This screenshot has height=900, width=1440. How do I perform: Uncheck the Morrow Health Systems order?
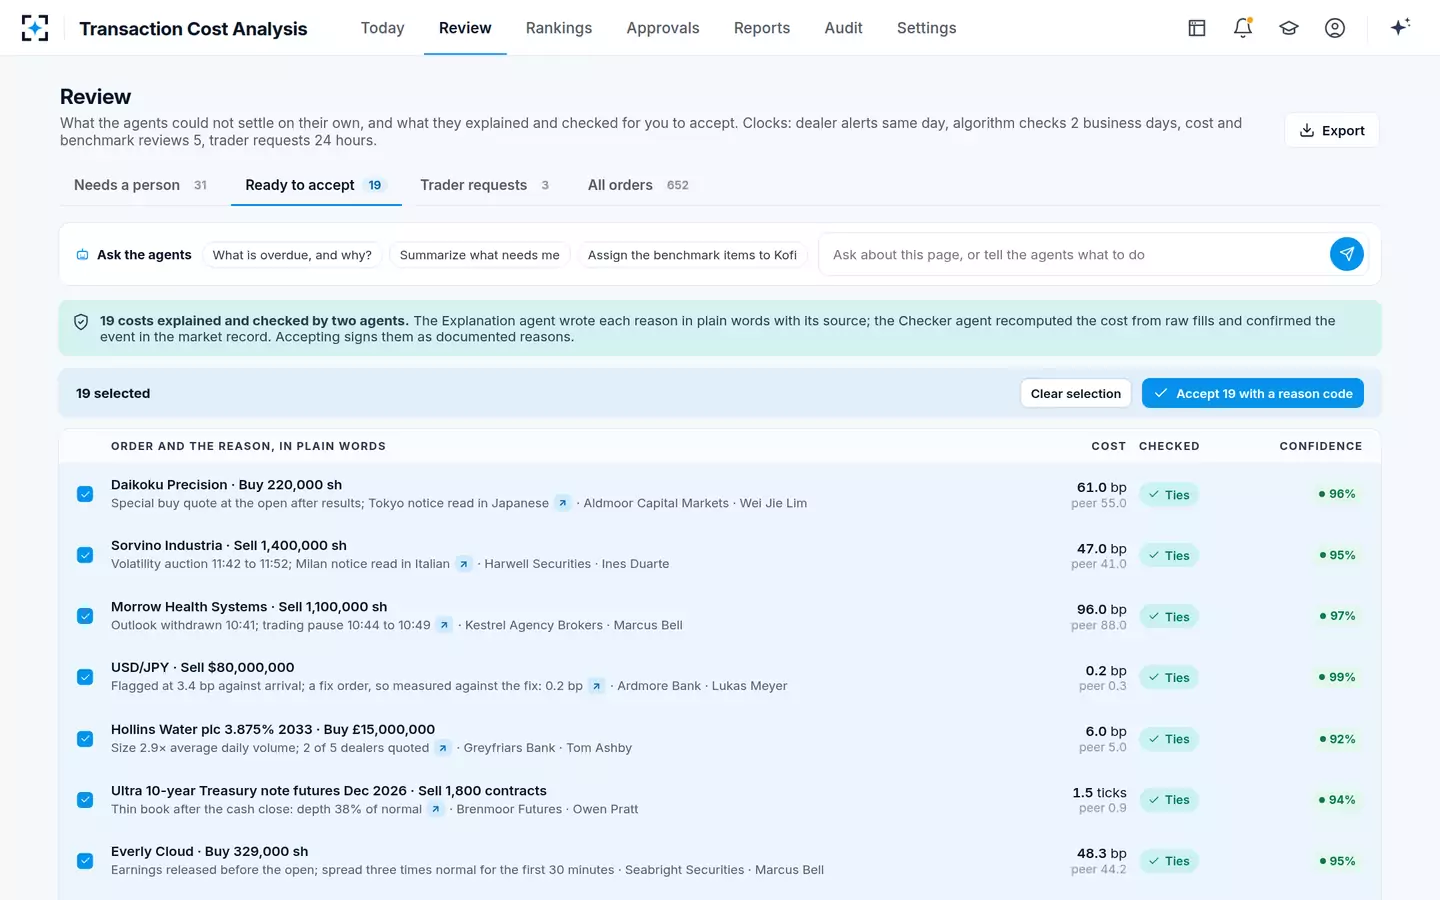click(85, 616)
